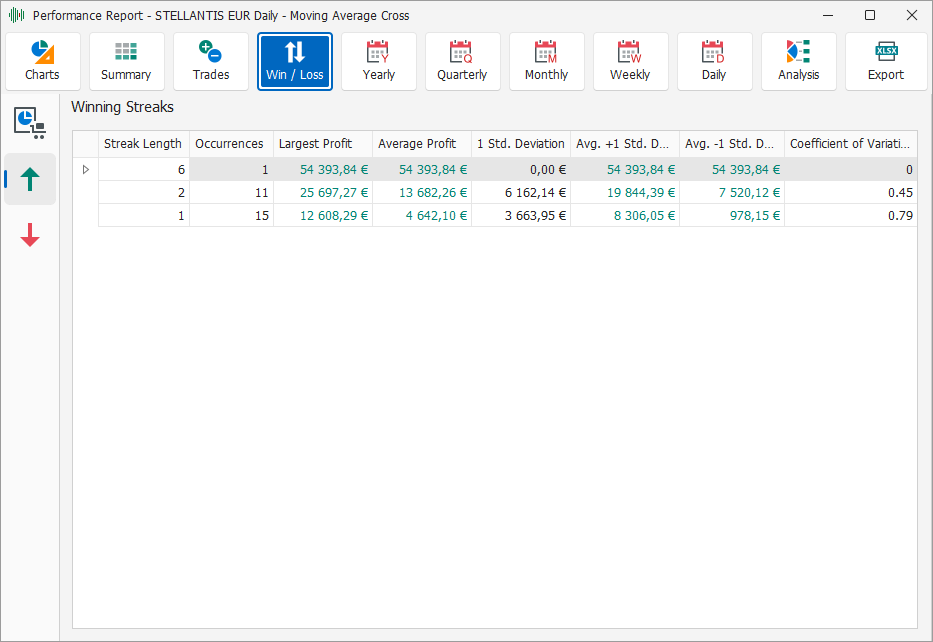This screenshot has width=933, height=642.
Task: Select streak length 2 cell
Action: 143,192
